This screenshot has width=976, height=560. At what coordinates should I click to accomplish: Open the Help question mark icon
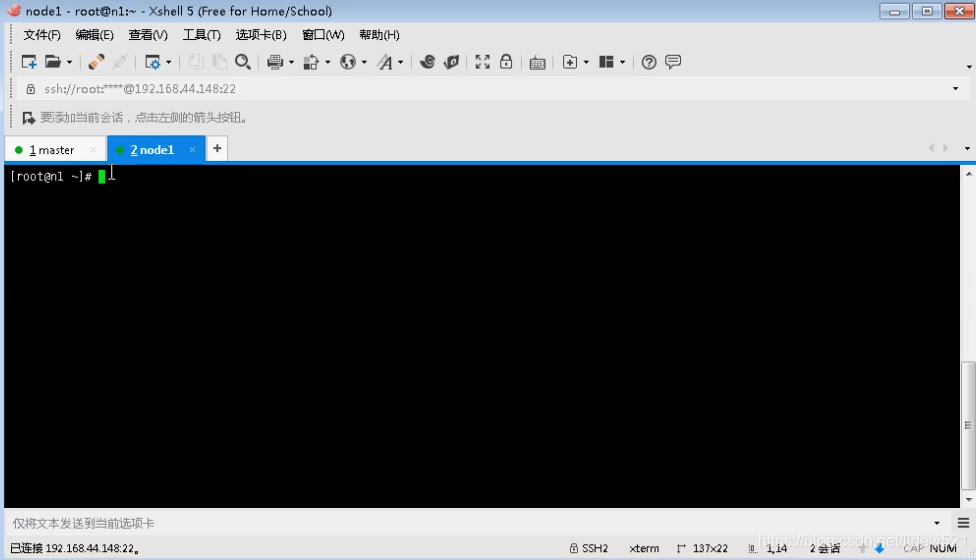click(649, 62)
